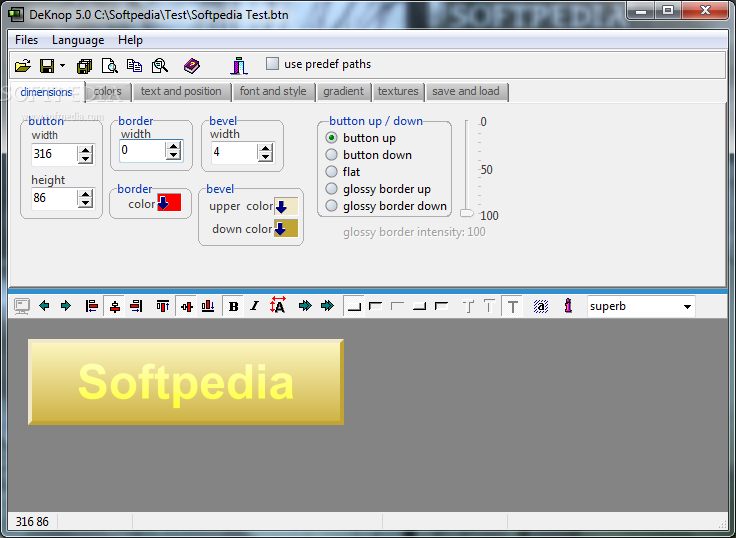This screenshot has height=538, width=736.
Task: Expand the arrow next to save icon
Action: [62, 66]
